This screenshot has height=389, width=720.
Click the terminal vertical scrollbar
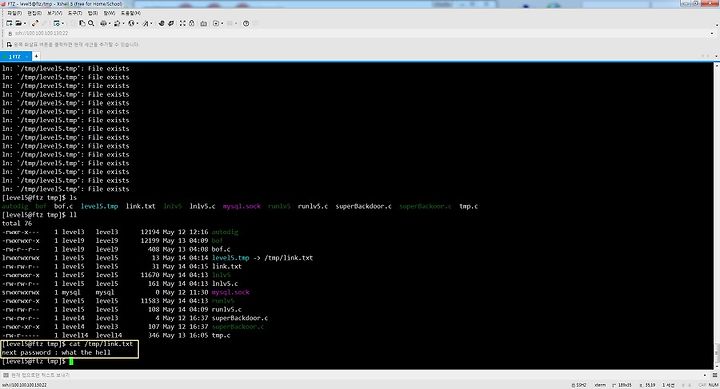717,216
